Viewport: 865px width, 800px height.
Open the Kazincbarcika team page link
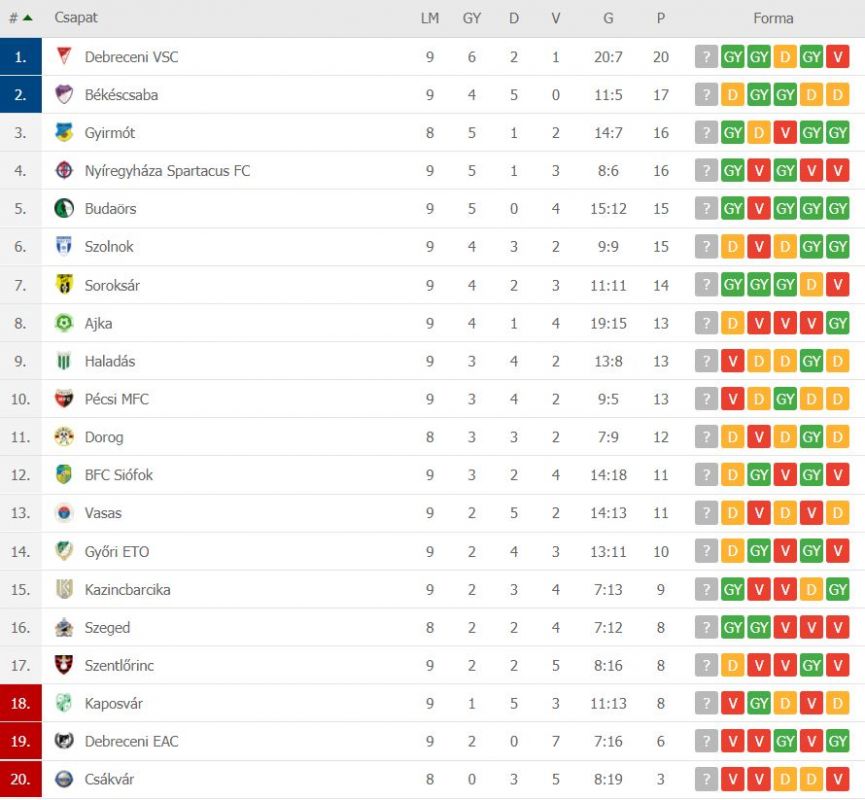coord(127,590)
